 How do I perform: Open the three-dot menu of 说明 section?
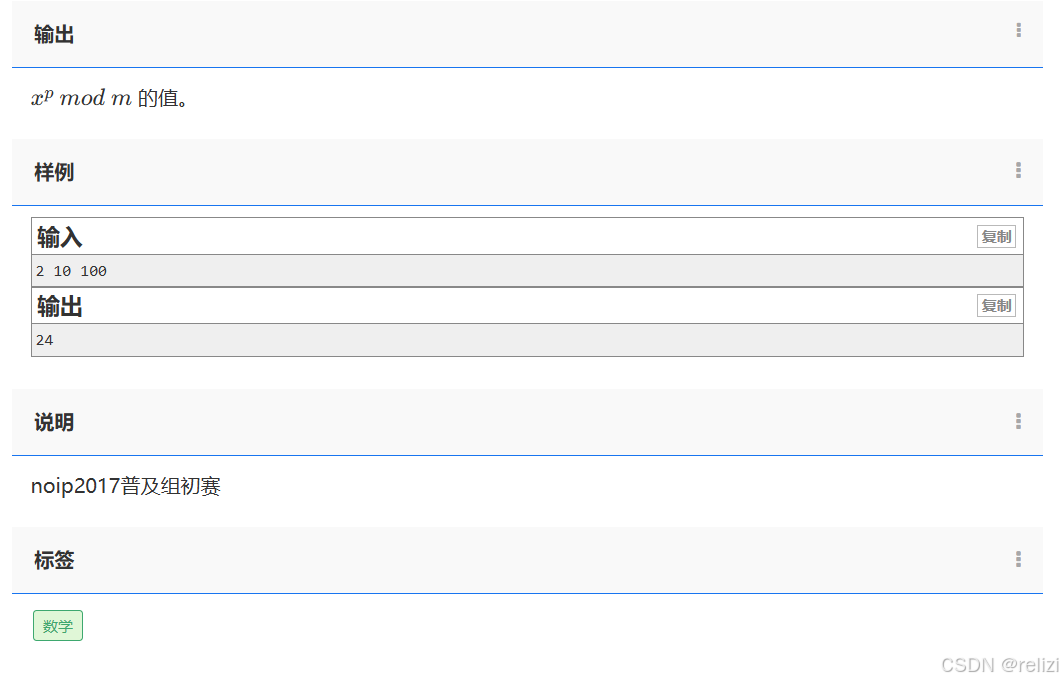[x=1018, y=421]
